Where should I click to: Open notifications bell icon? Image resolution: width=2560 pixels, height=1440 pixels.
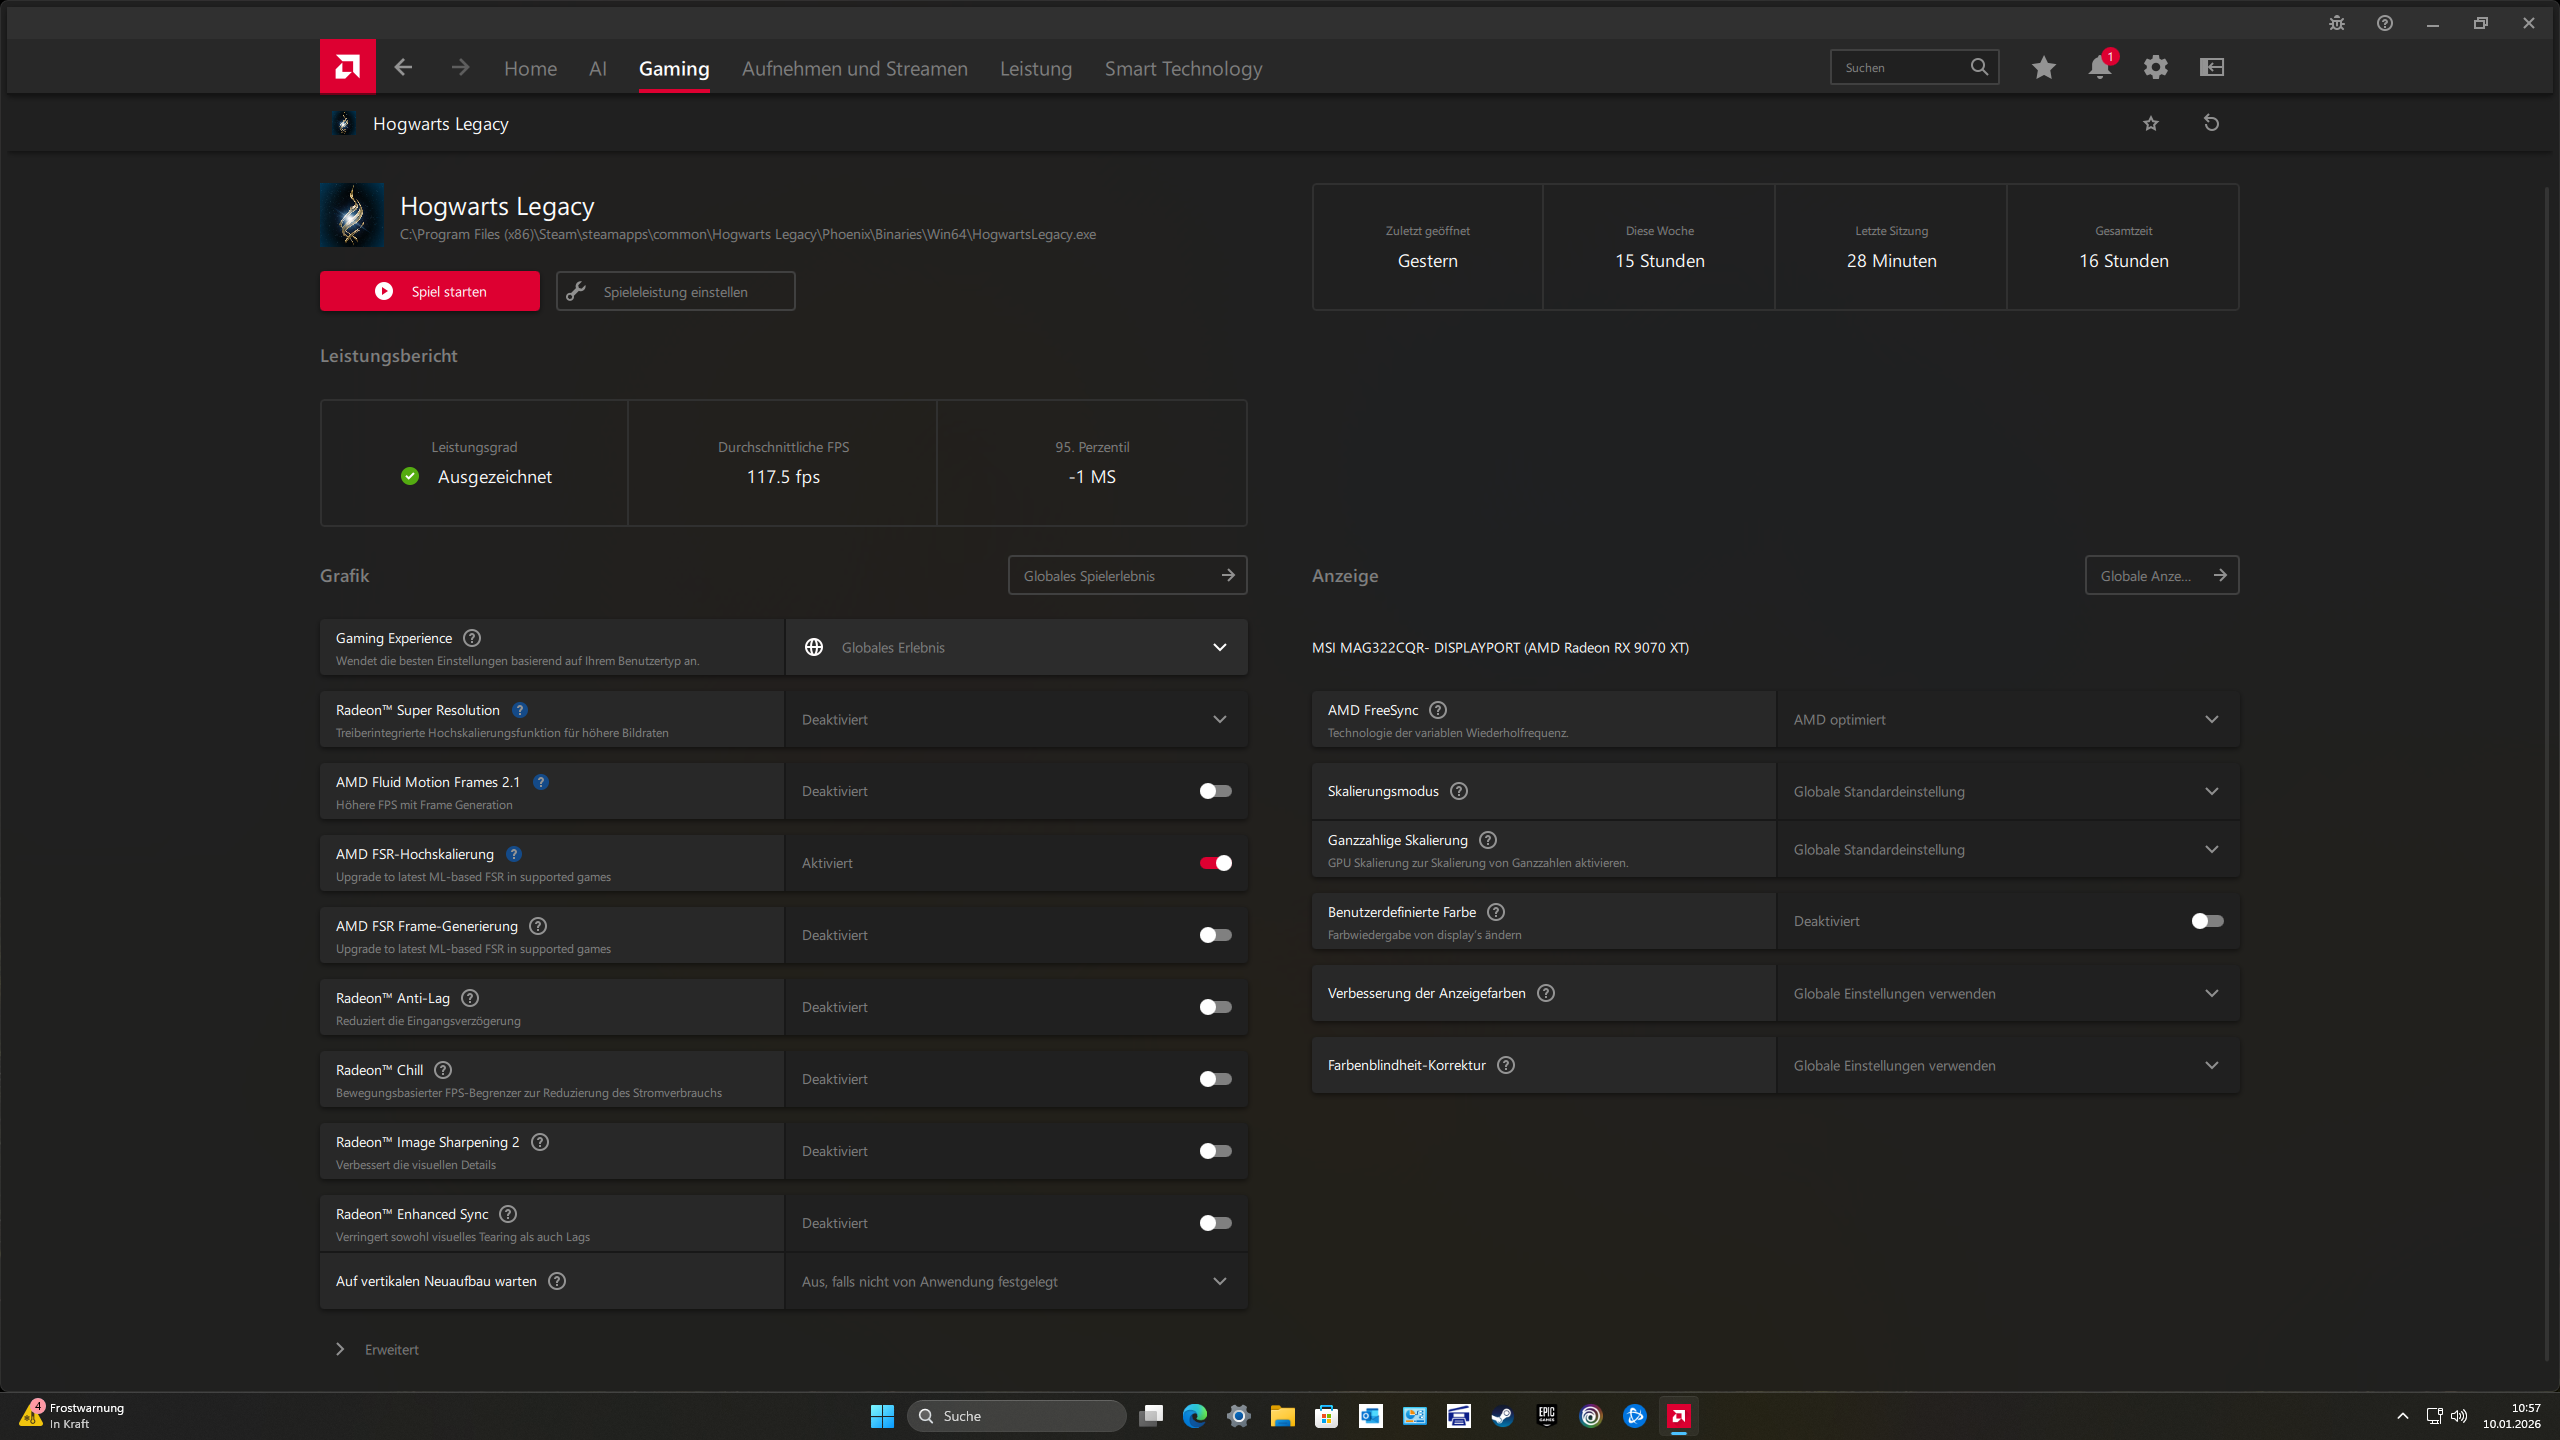tap(2099, 67)
